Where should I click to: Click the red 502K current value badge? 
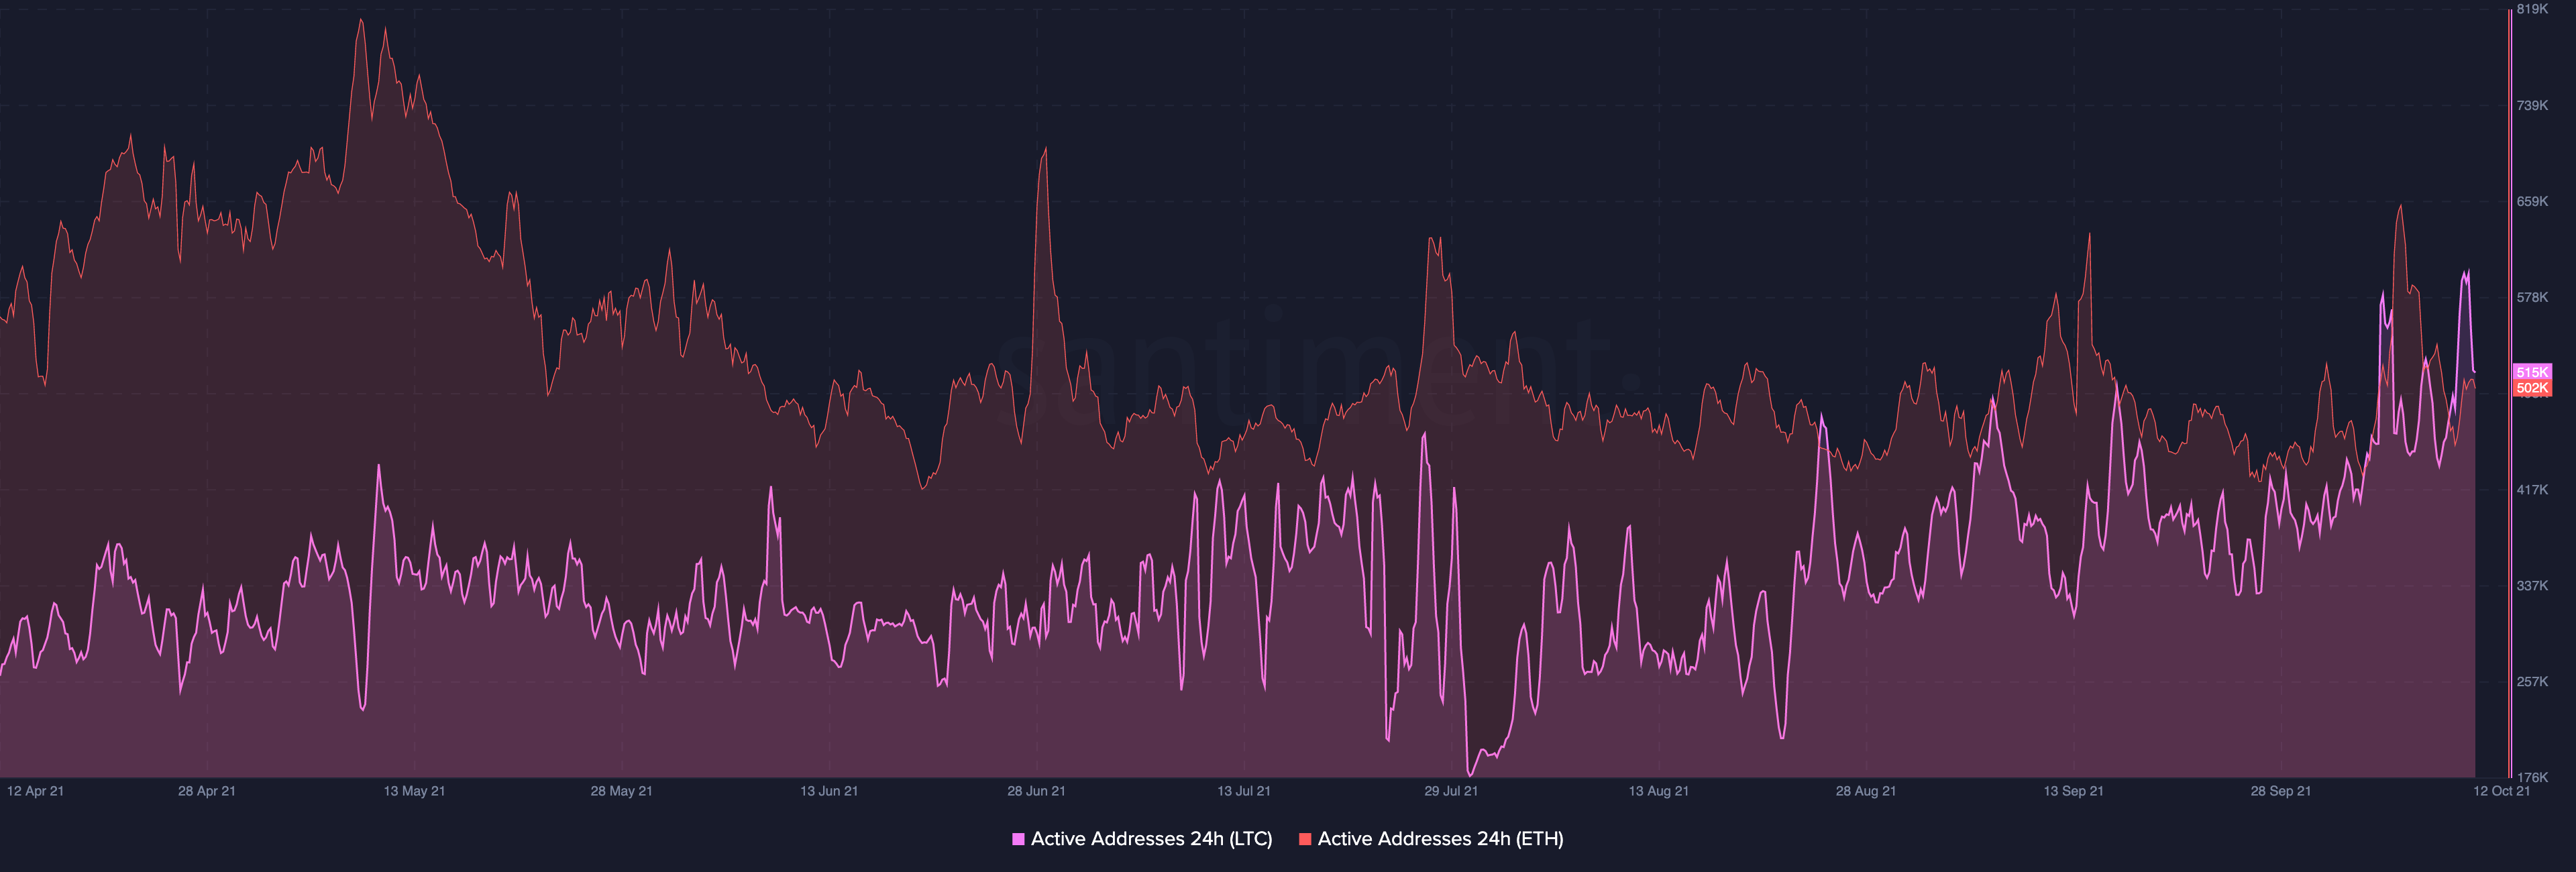(2532, 388)
